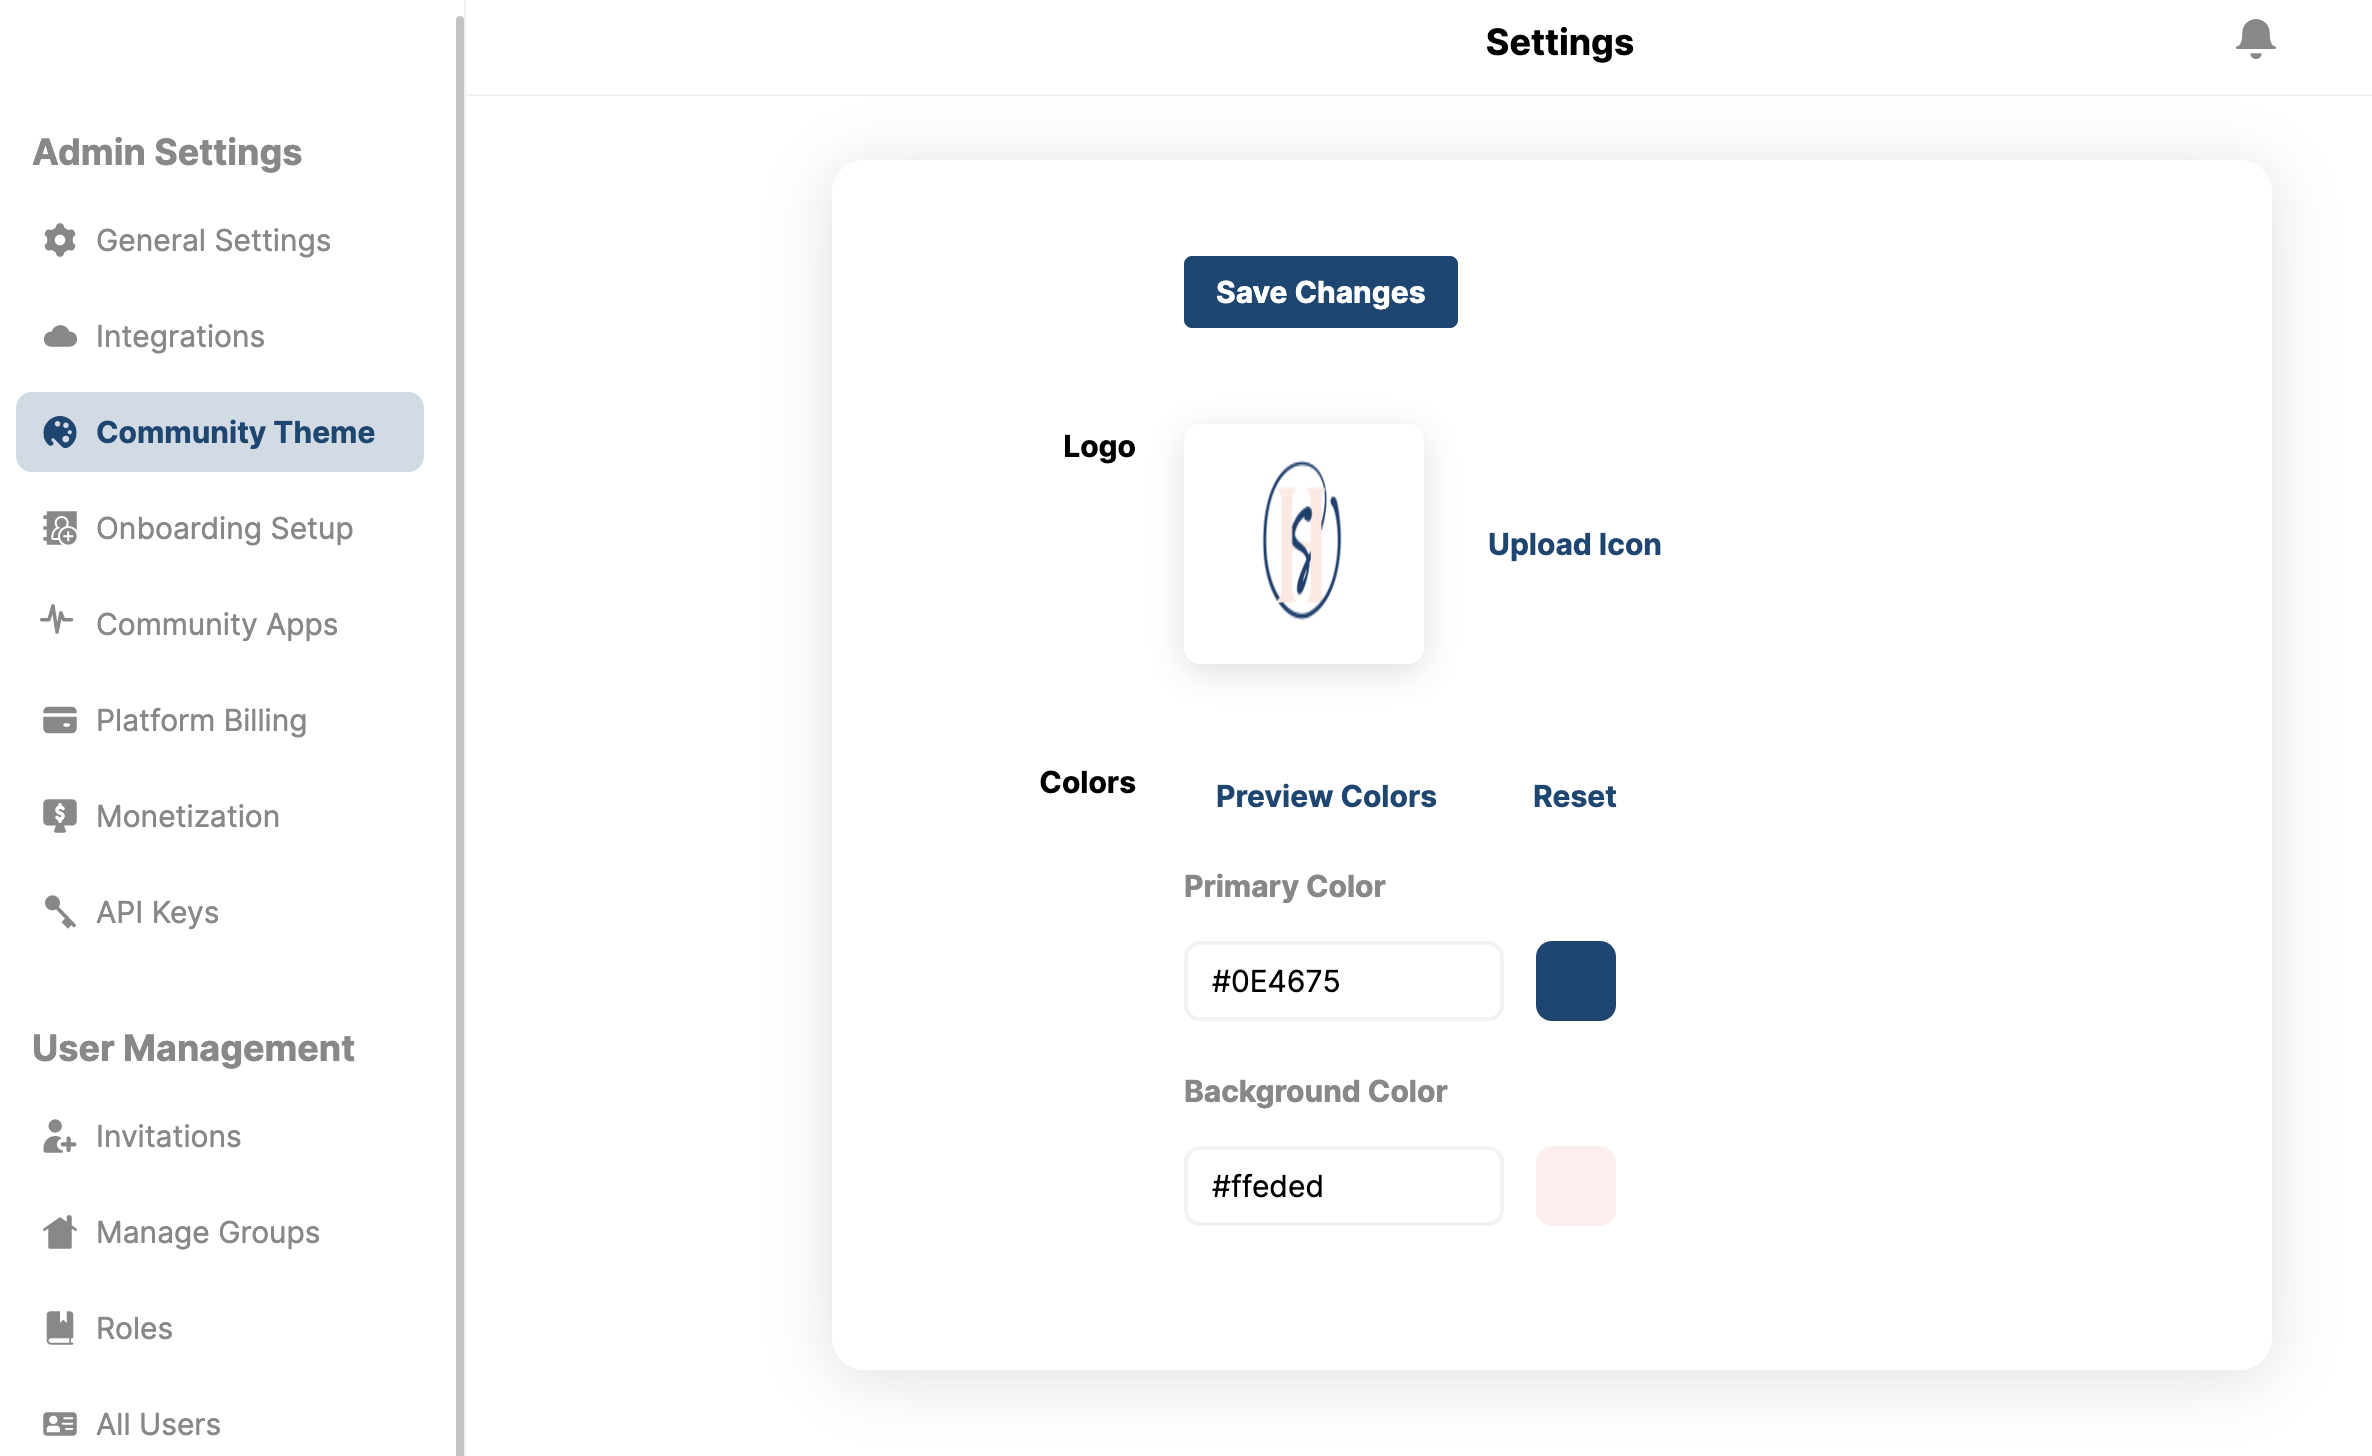Click the Community Apps pulse icon
Viewport: 2372px width, 1456px height.
pyautogui.click(x=57, y=620)
